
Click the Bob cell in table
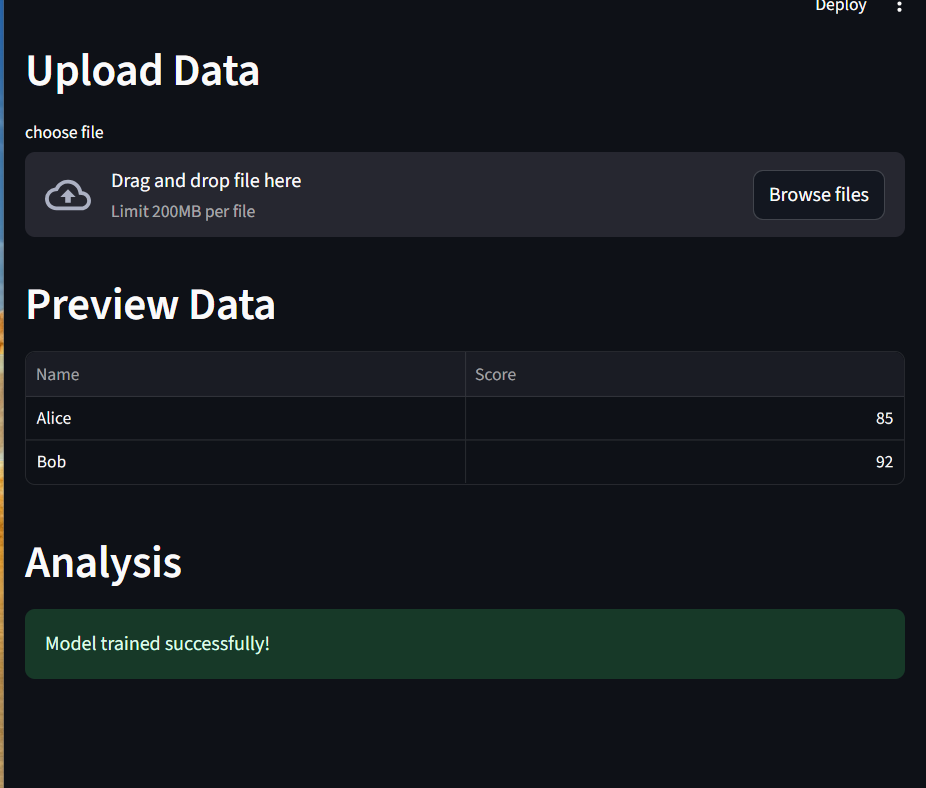pyautogui.click(x=245, y=462)
